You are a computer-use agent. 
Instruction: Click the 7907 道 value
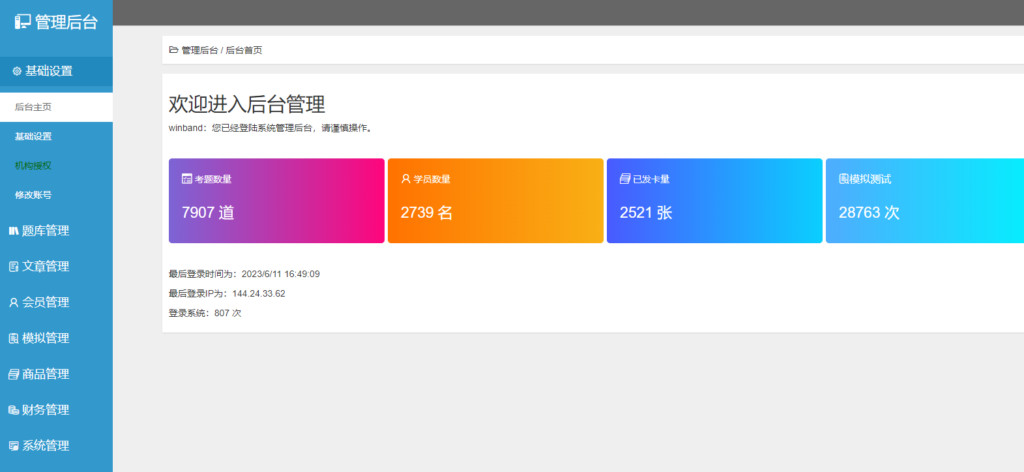pos(208,212)
